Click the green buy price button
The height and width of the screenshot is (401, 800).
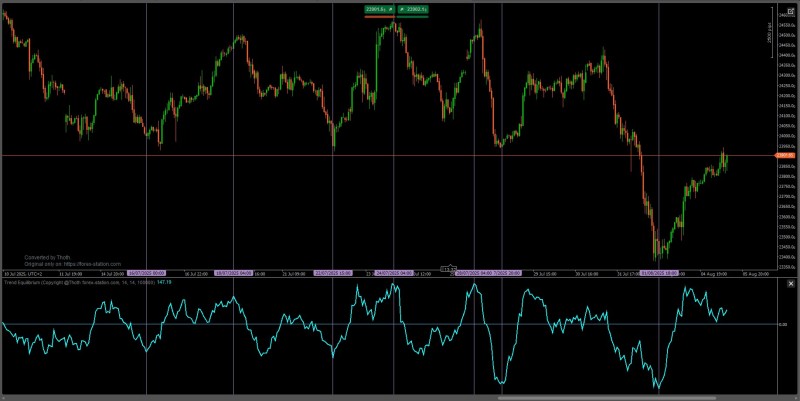tap(413, 10)
